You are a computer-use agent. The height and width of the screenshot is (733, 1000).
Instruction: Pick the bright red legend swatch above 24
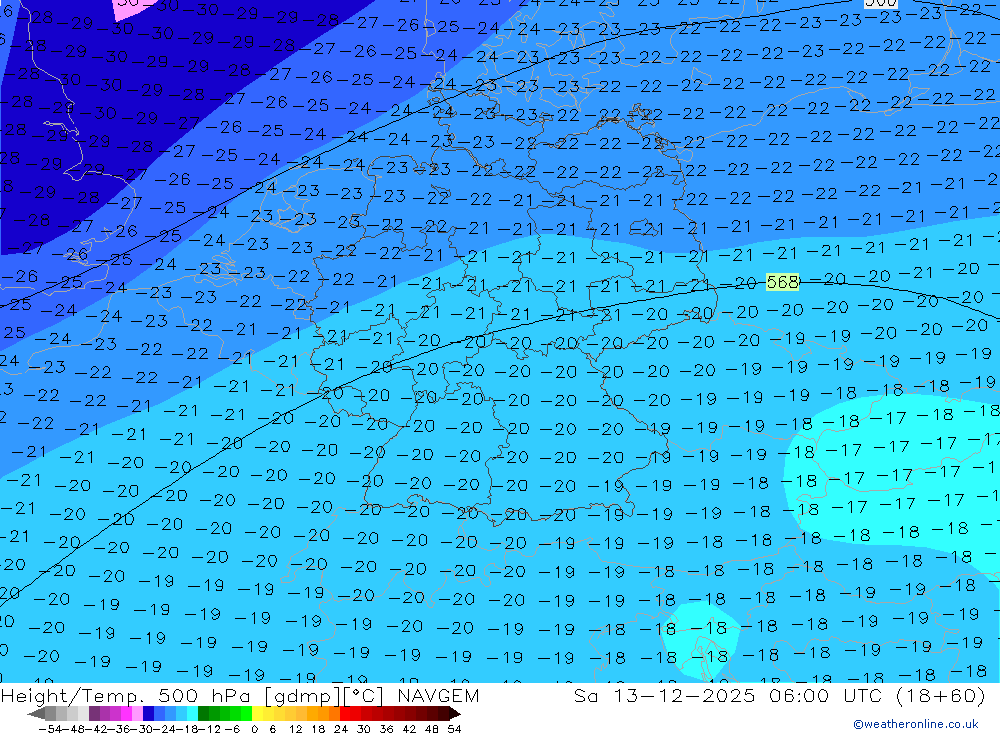click(345, 714)
